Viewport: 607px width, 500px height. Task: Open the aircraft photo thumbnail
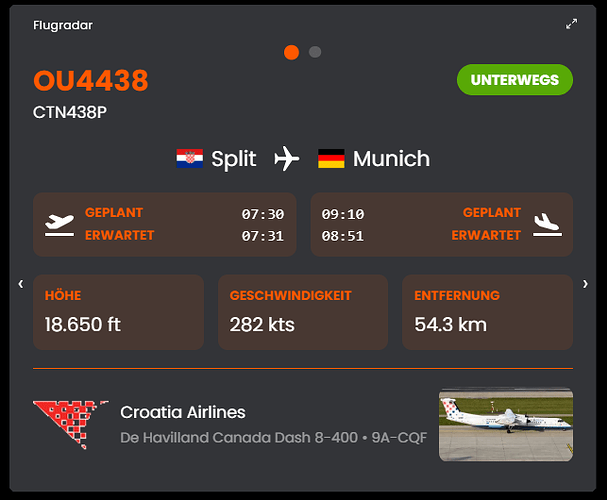point(506,424)
